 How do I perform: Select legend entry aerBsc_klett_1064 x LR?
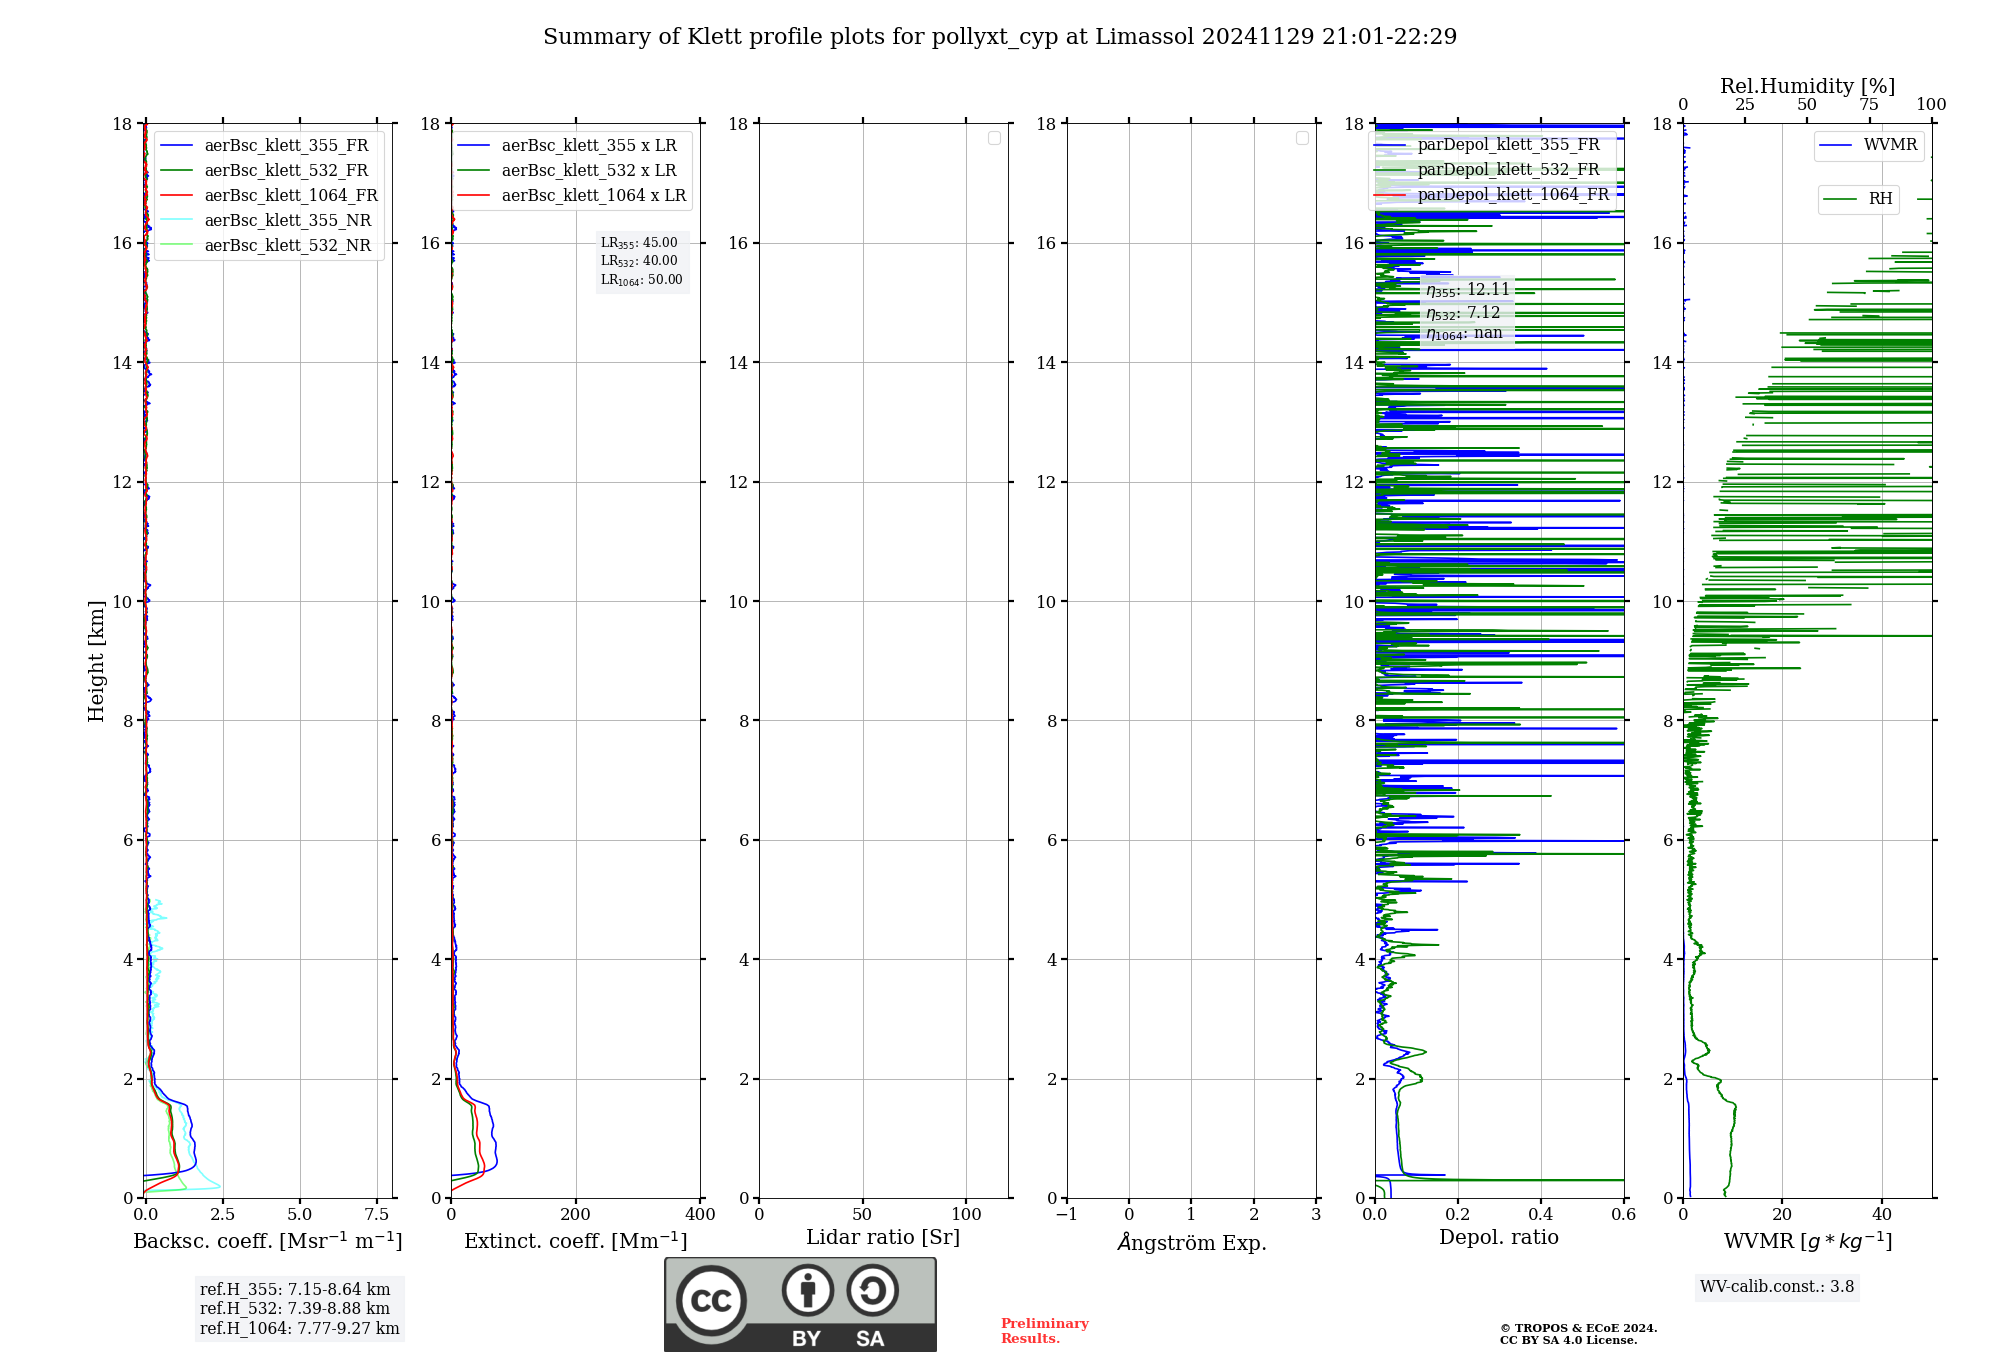[x=572, y=195]
